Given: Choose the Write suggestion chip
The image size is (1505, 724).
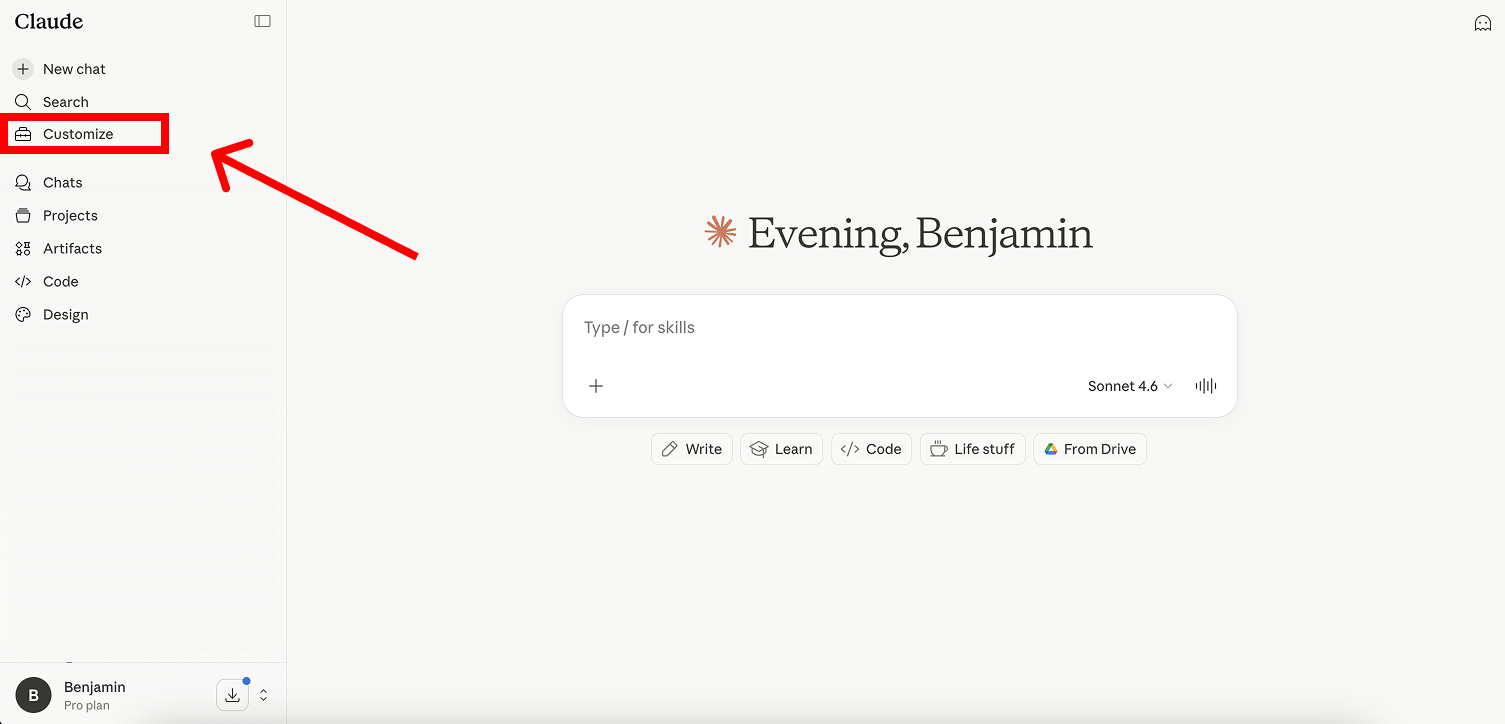Looking at the screenshot, I should [692, 449].
